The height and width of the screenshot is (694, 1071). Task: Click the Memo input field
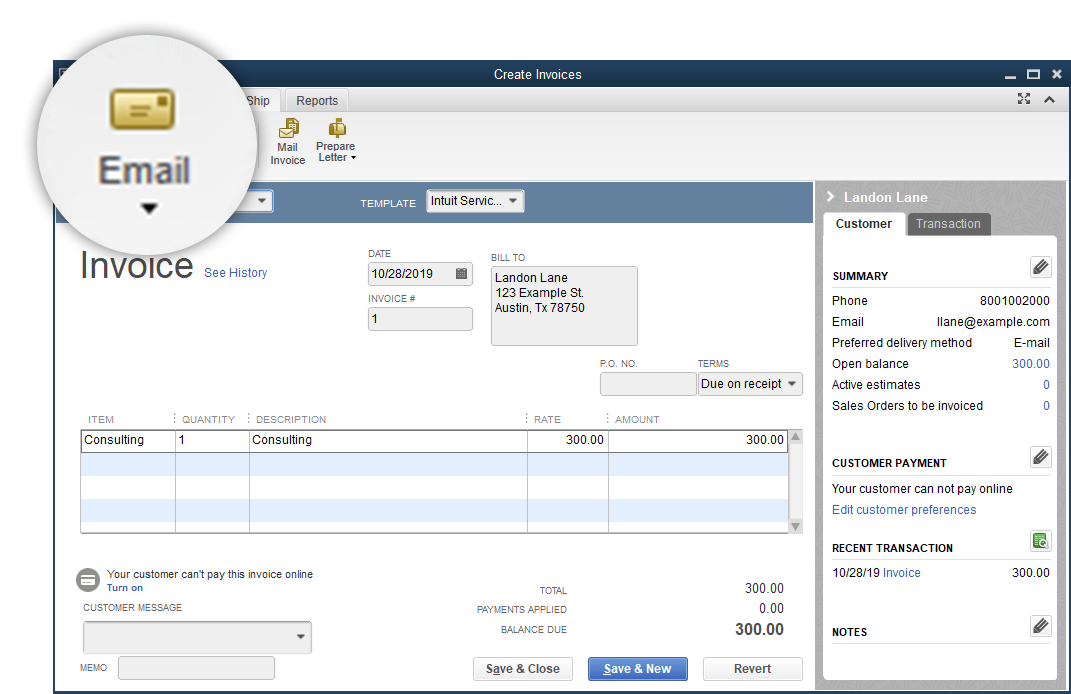(196, 668)
